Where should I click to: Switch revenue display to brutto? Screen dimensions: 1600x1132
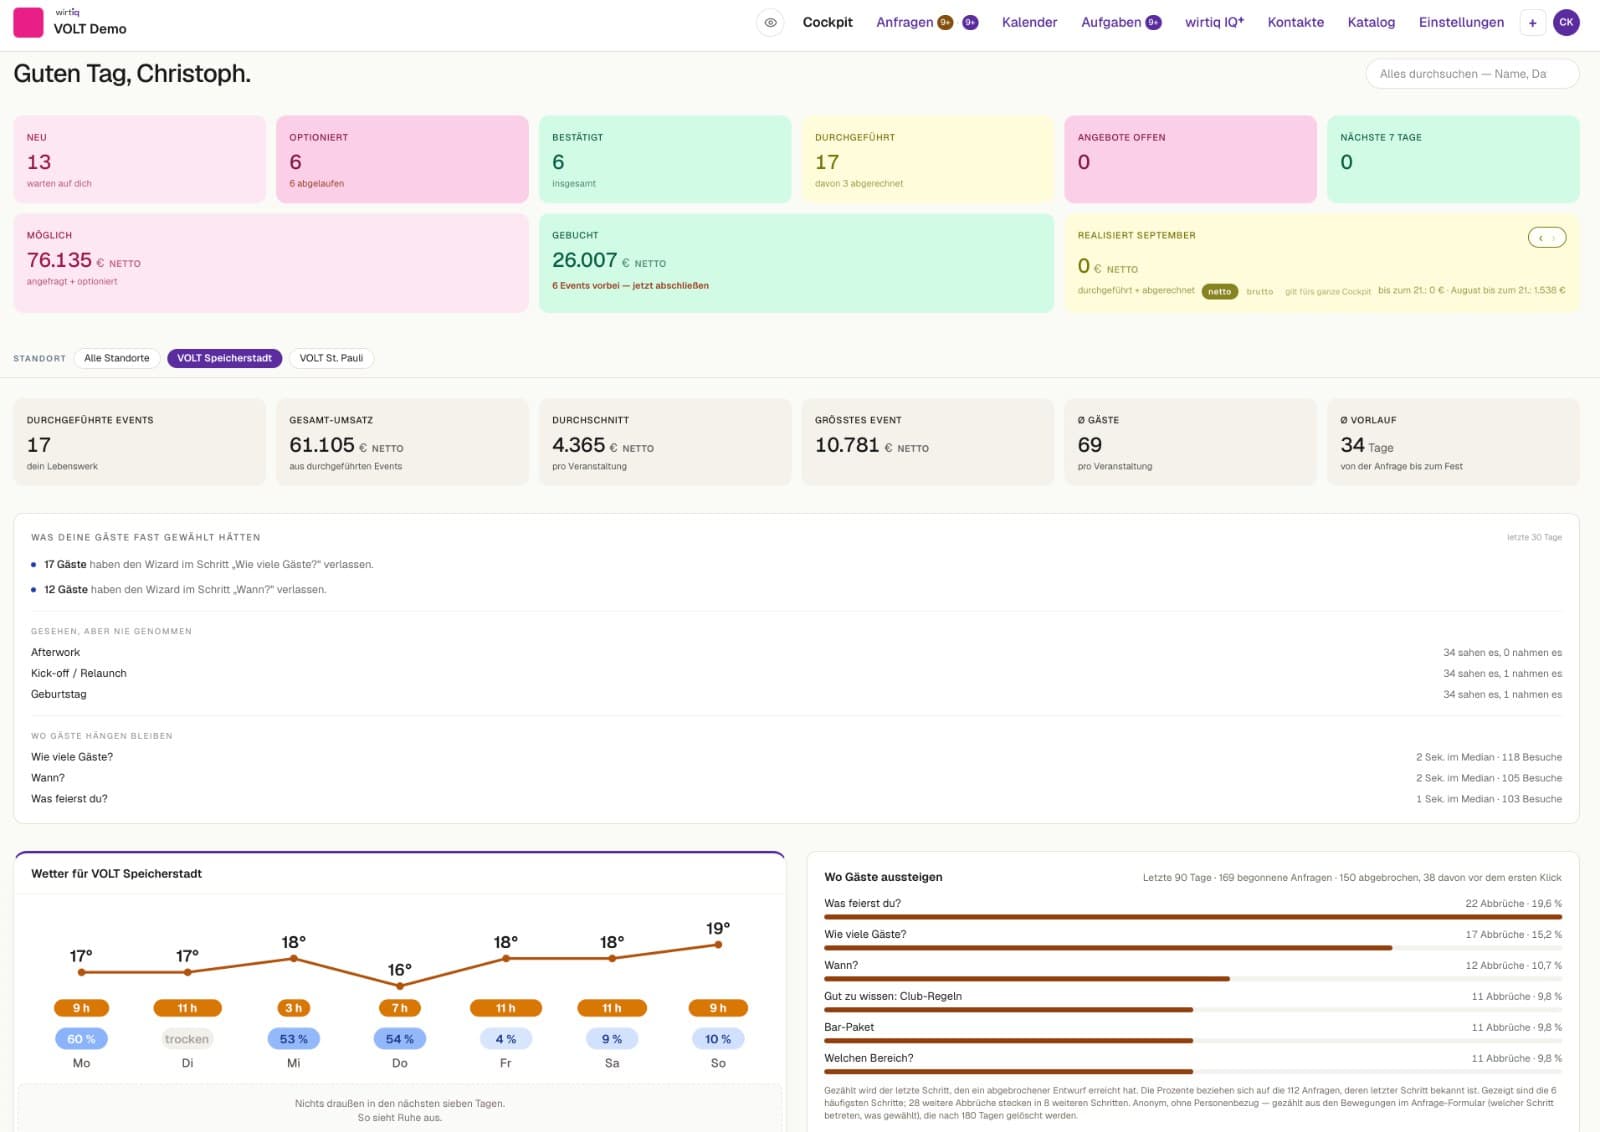pos(1260,291)
